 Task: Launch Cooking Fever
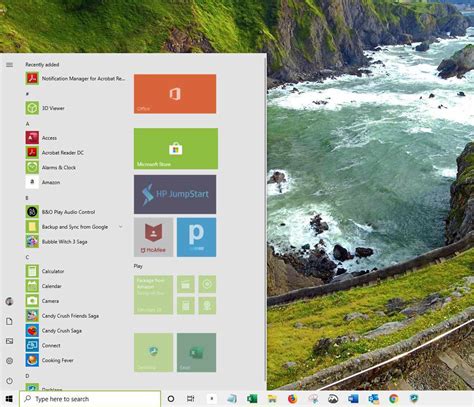tap(49, 360)
